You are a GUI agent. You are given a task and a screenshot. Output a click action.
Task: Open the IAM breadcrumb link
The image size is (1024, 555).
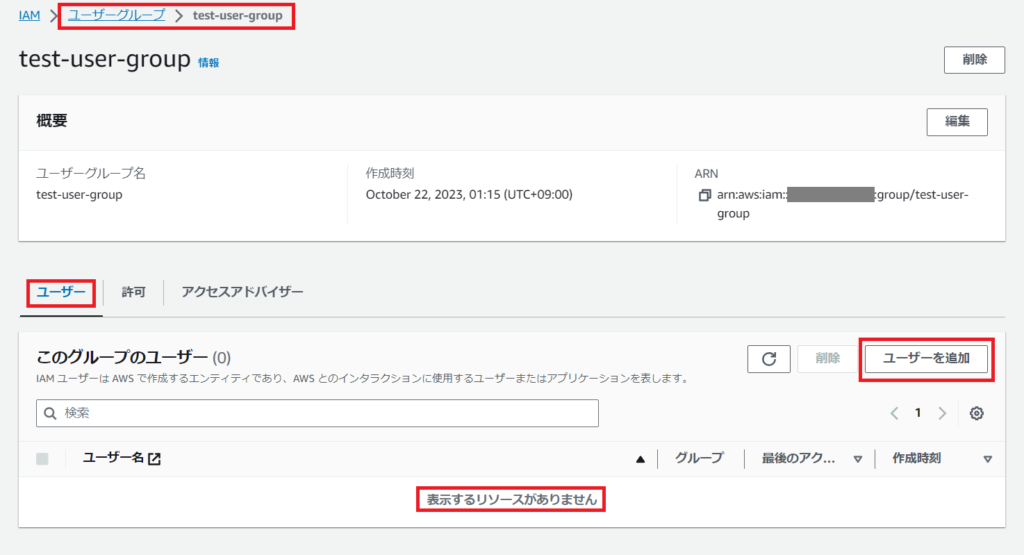coord(29,16)
